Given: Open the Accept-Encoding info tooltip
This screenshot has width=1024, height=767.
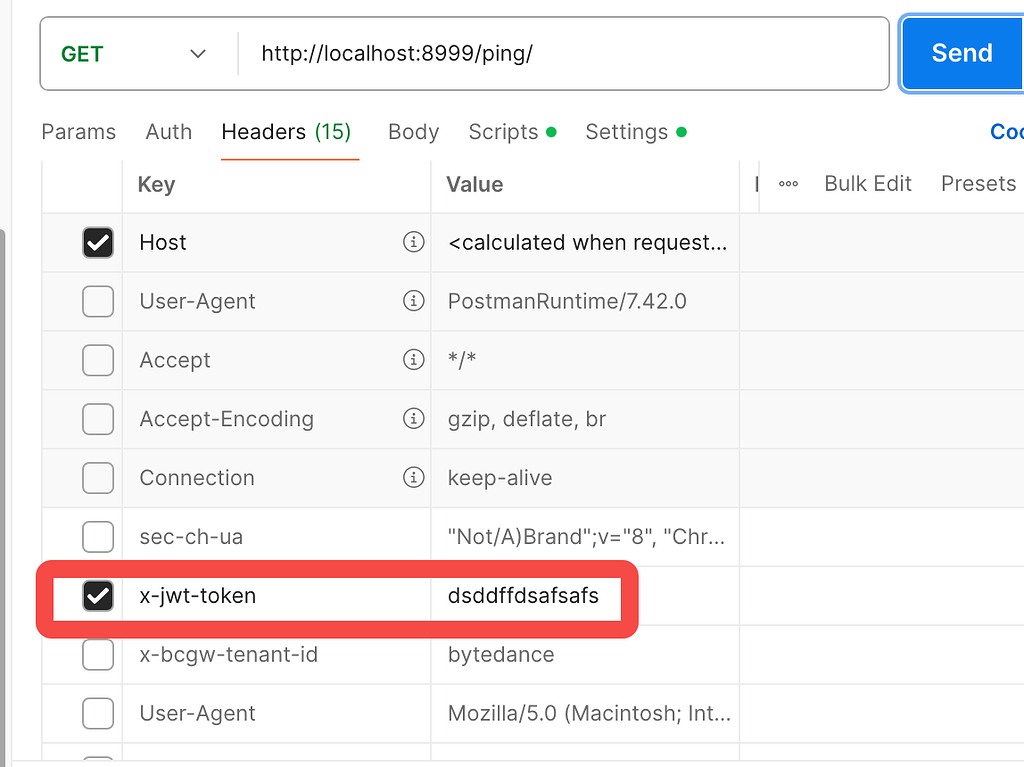Looking at the screenshot, I should (413, 419).
